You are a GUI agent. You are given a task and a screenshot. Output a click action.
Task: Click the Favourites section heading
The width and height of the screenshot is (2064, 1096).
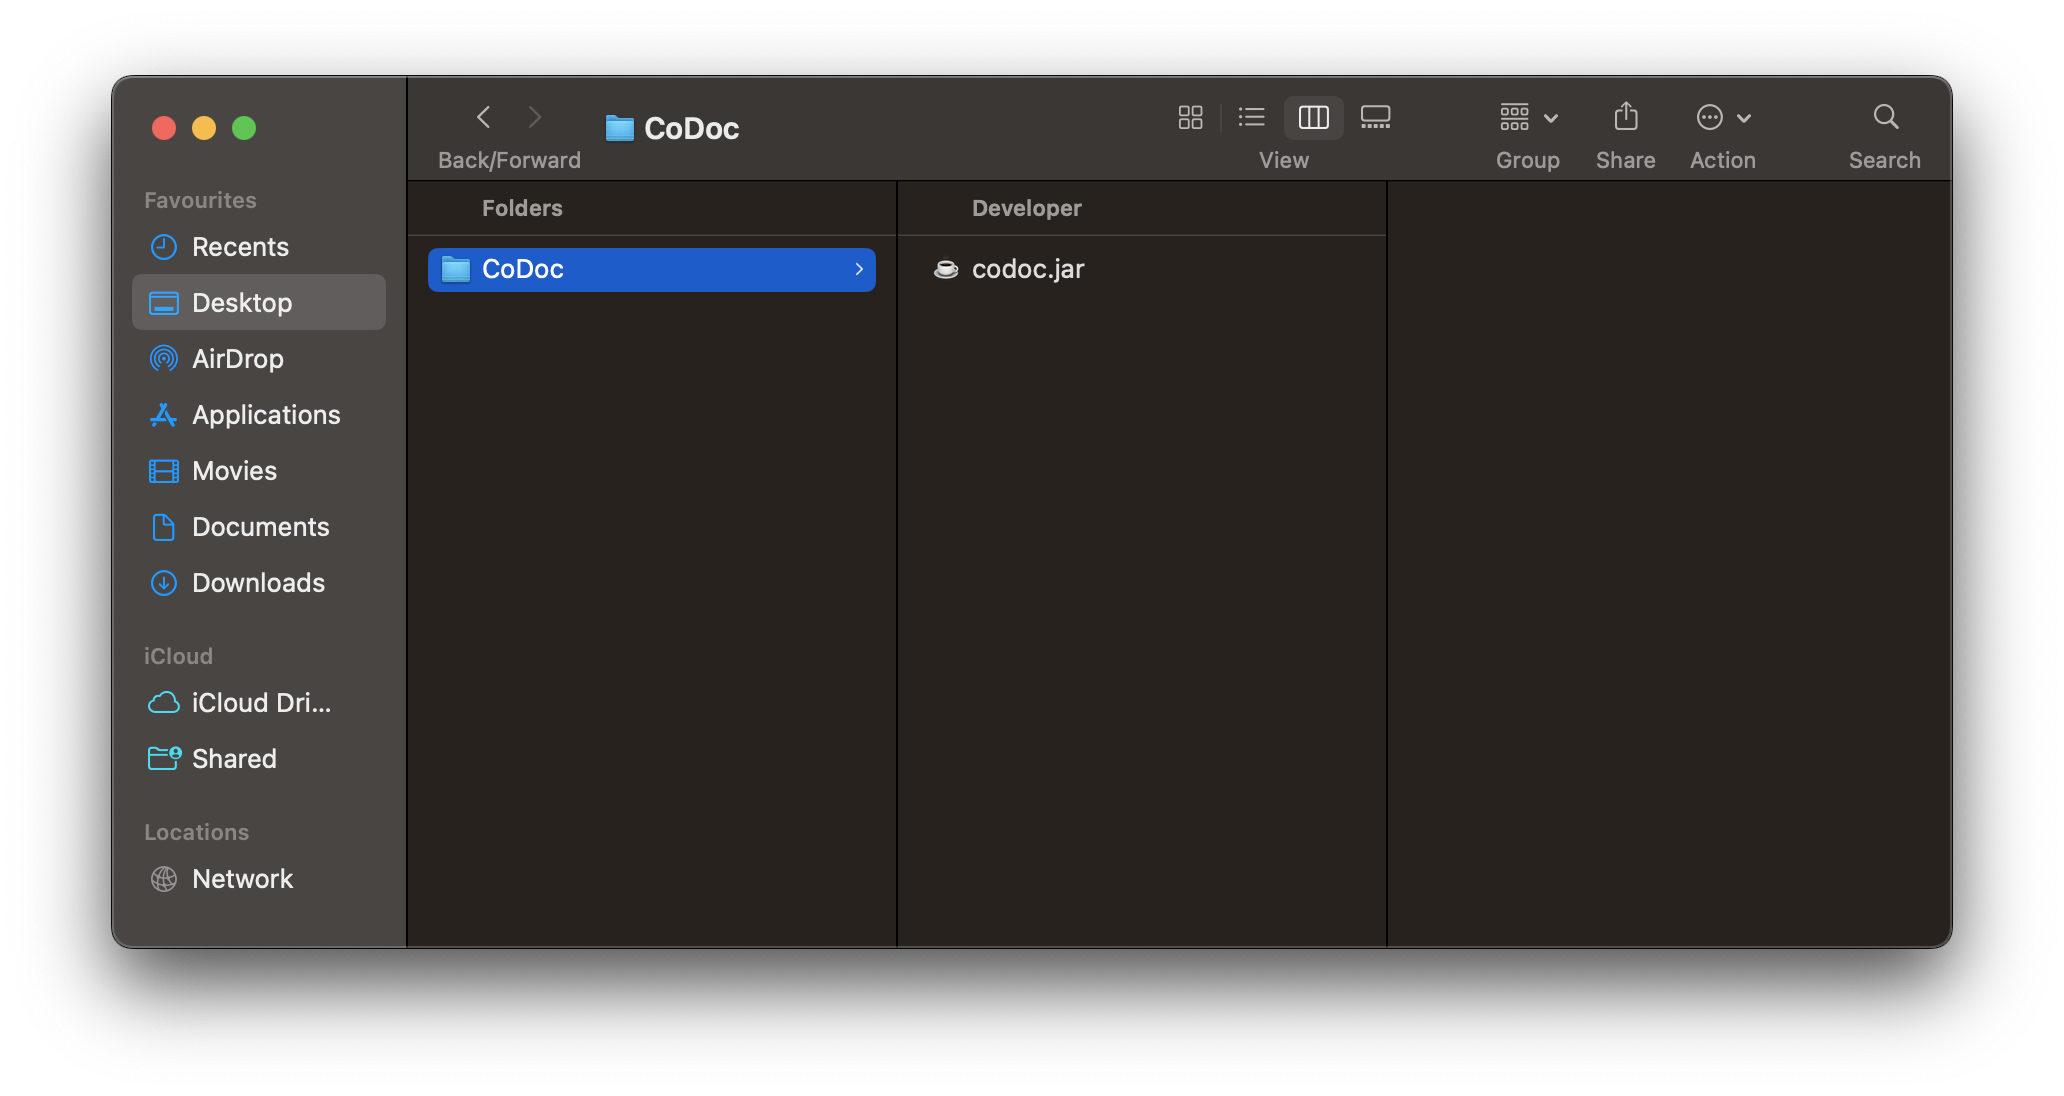[200, 200]
